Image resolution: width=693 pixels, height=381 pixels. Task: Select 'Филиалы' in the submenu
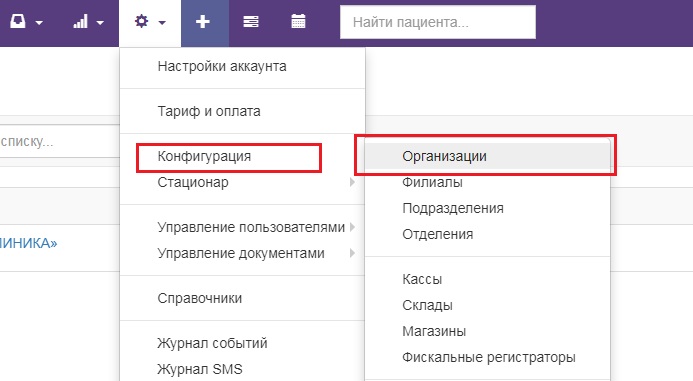coord(432,182)
